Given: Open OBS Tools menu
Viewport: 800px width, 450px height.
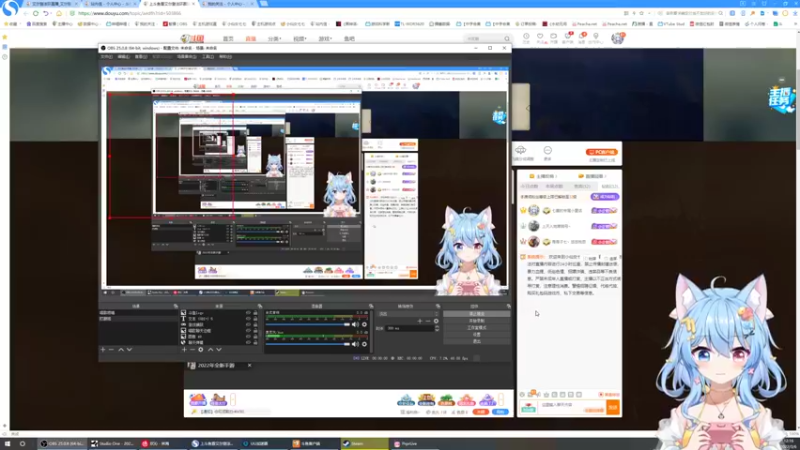Looking at the screenshot, I should tap(208, 57).
